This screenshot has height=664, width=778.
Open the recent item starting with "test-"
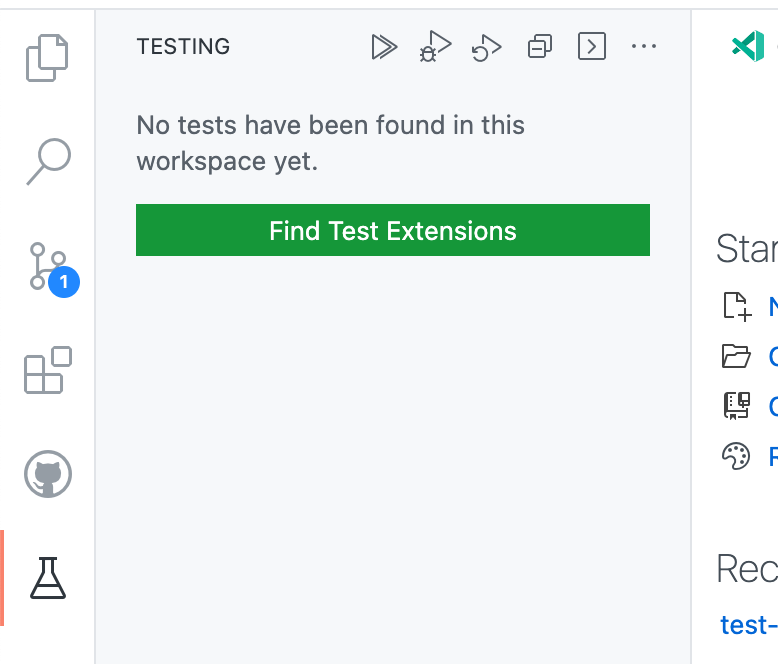click(x=748, y=625)
